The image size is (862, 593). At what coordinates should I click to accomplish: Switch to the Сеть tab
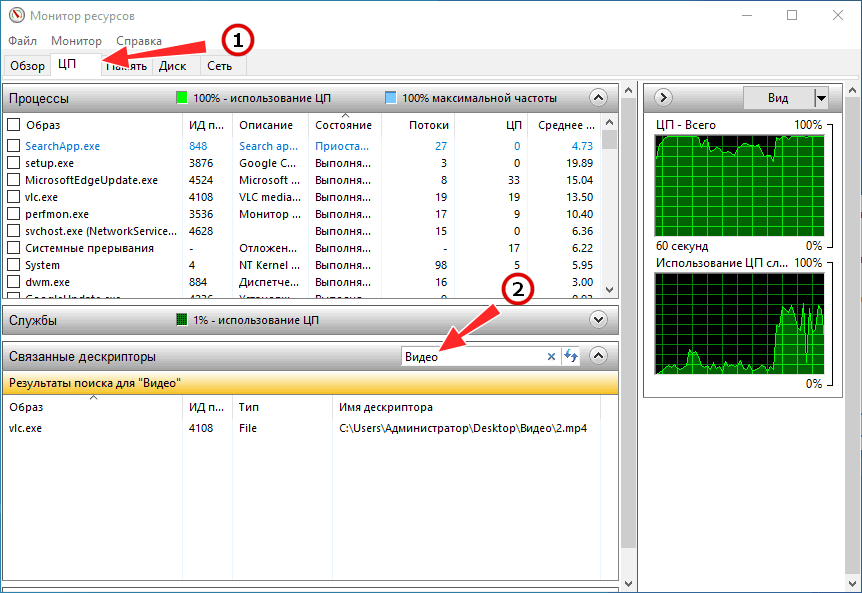pyautogui.click(x=220, y=66)
